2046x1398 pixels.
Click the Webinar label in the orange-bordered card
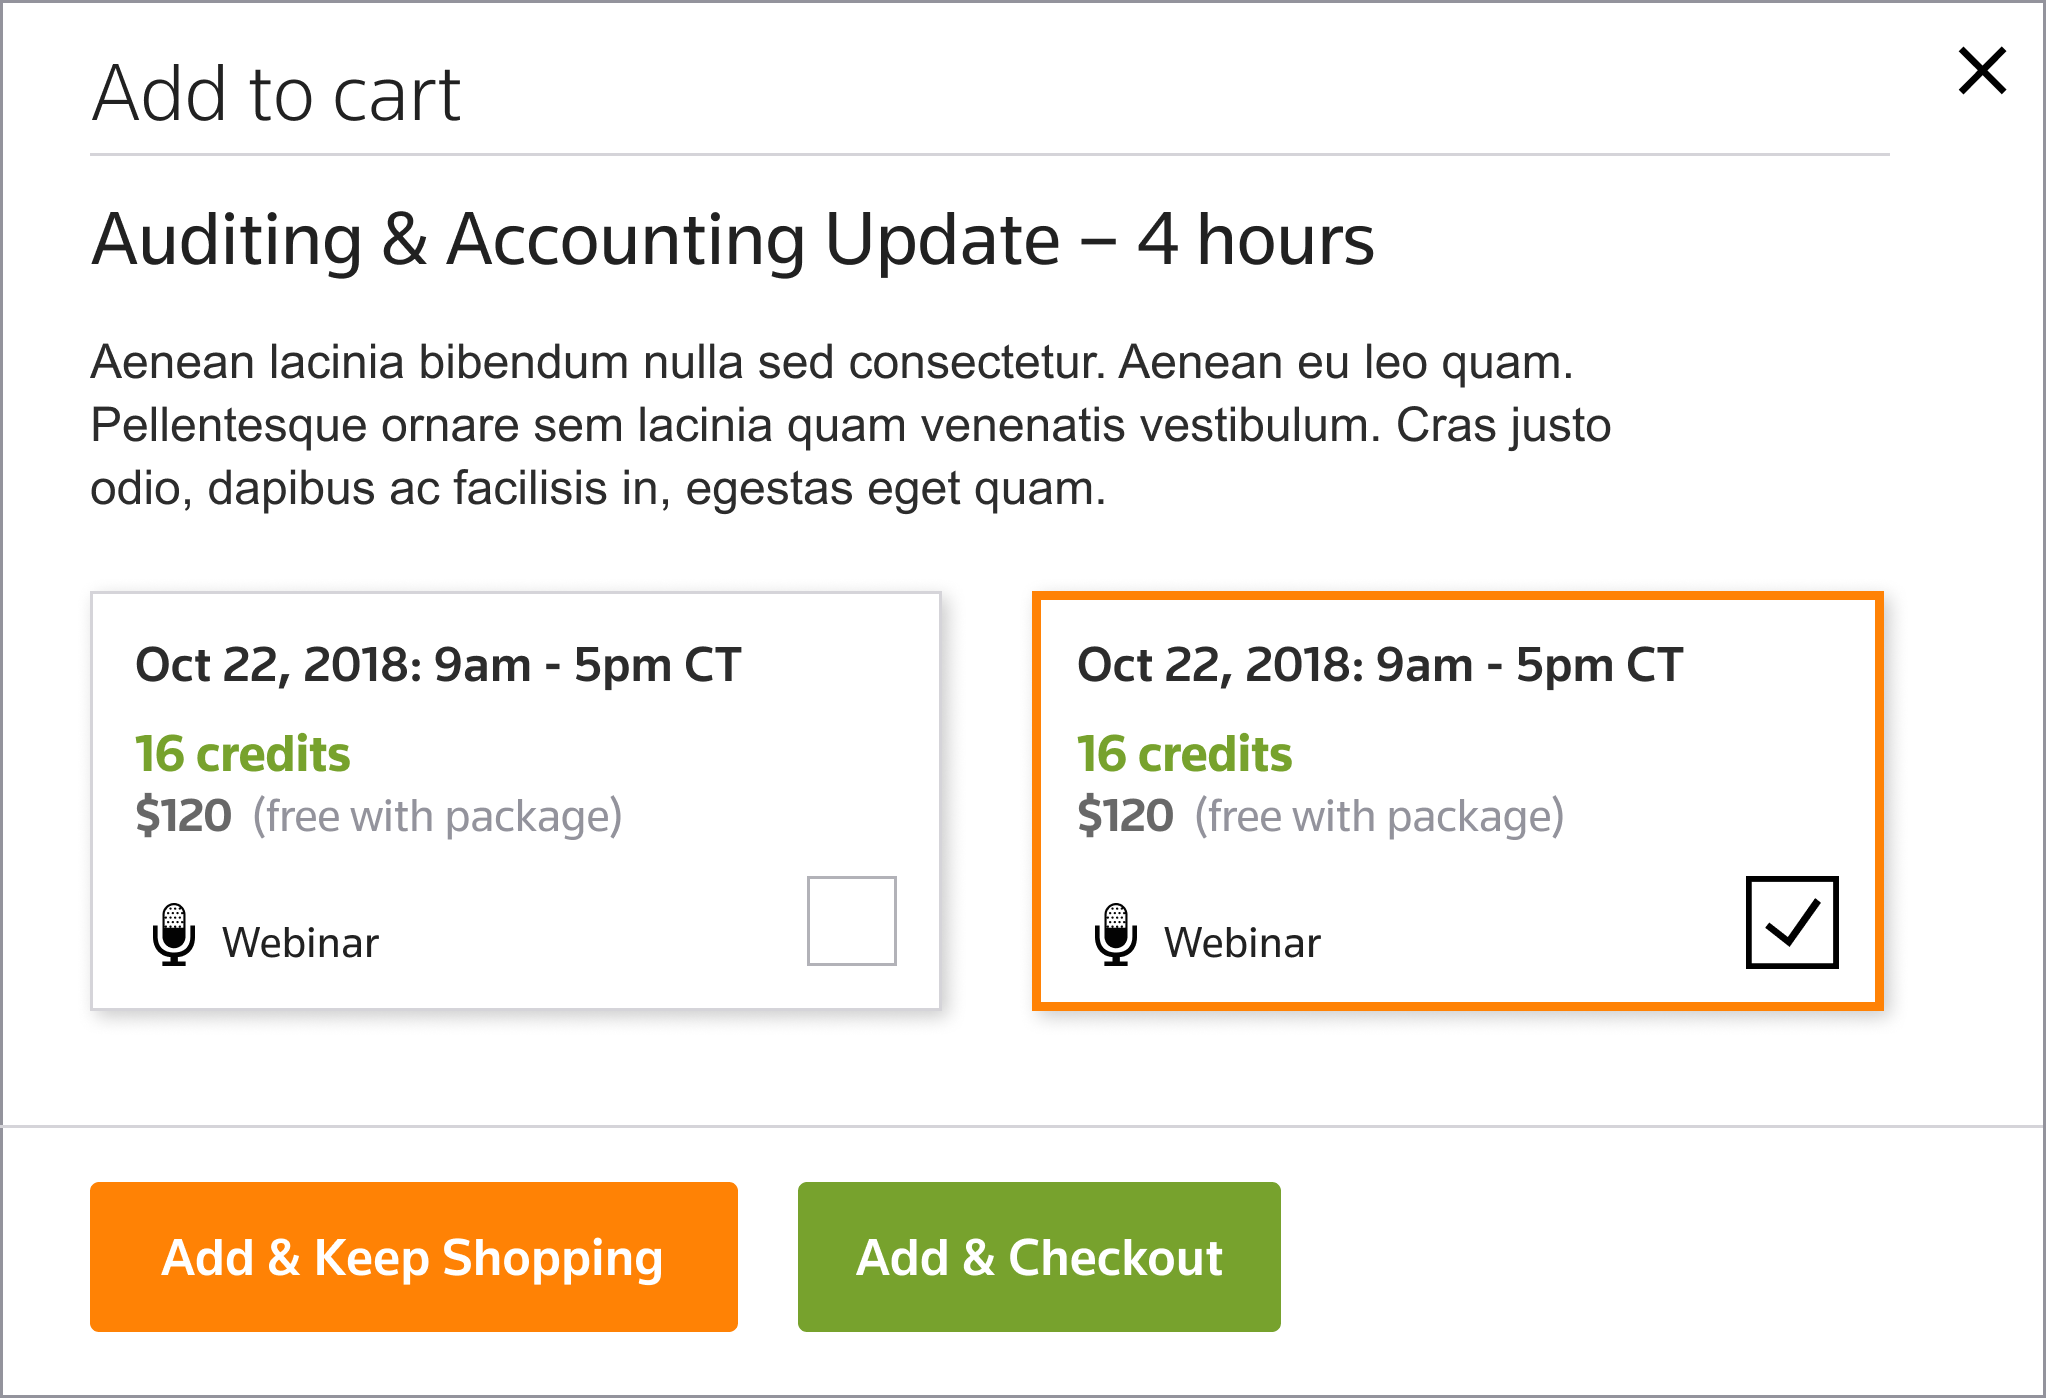click(x=1242, y=943)
